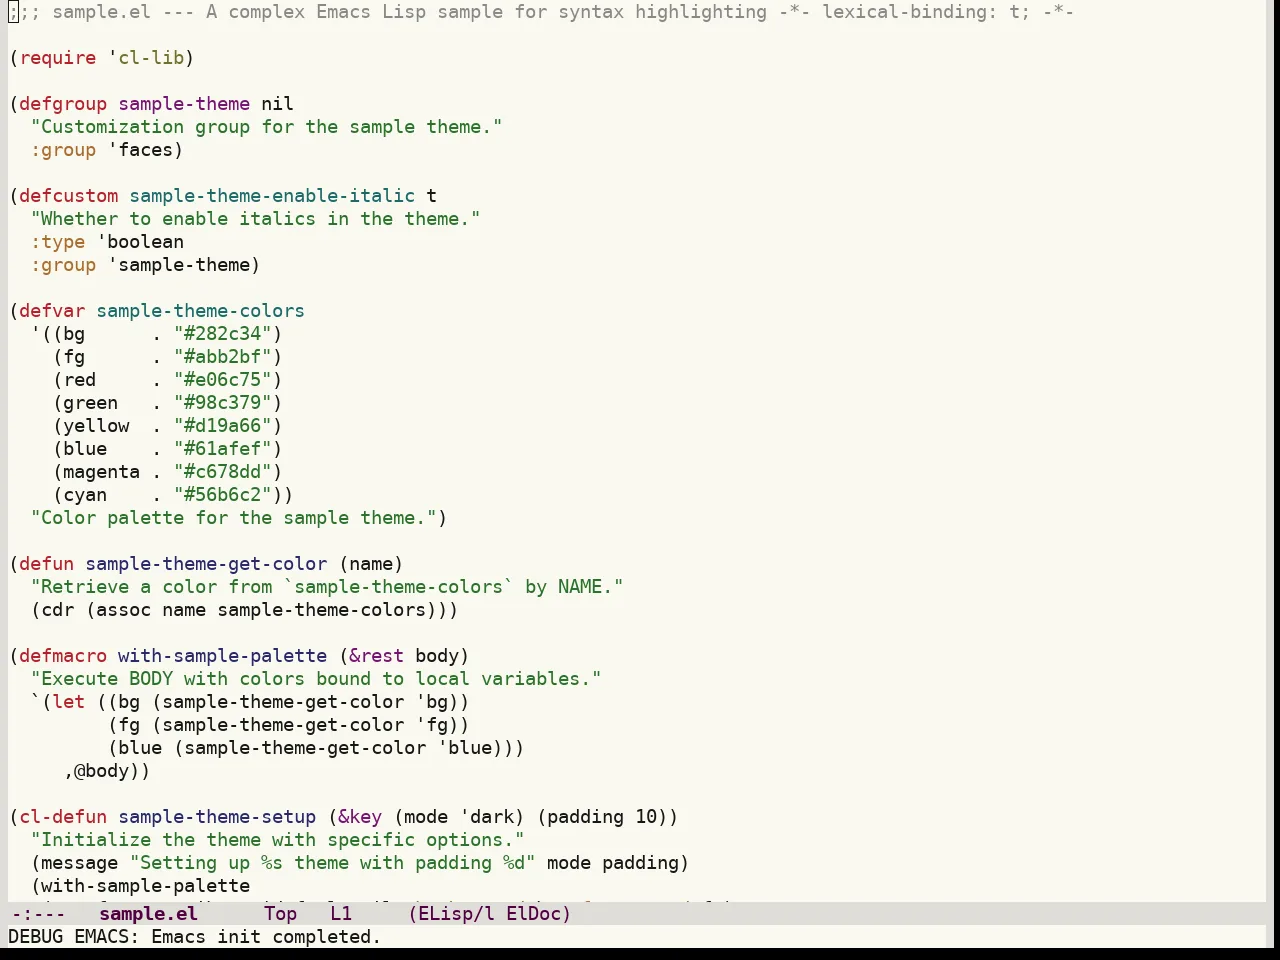Click the -:--- buffer status indicator
The height and width of the screenshot is (960, 1280).
point(37,913)
